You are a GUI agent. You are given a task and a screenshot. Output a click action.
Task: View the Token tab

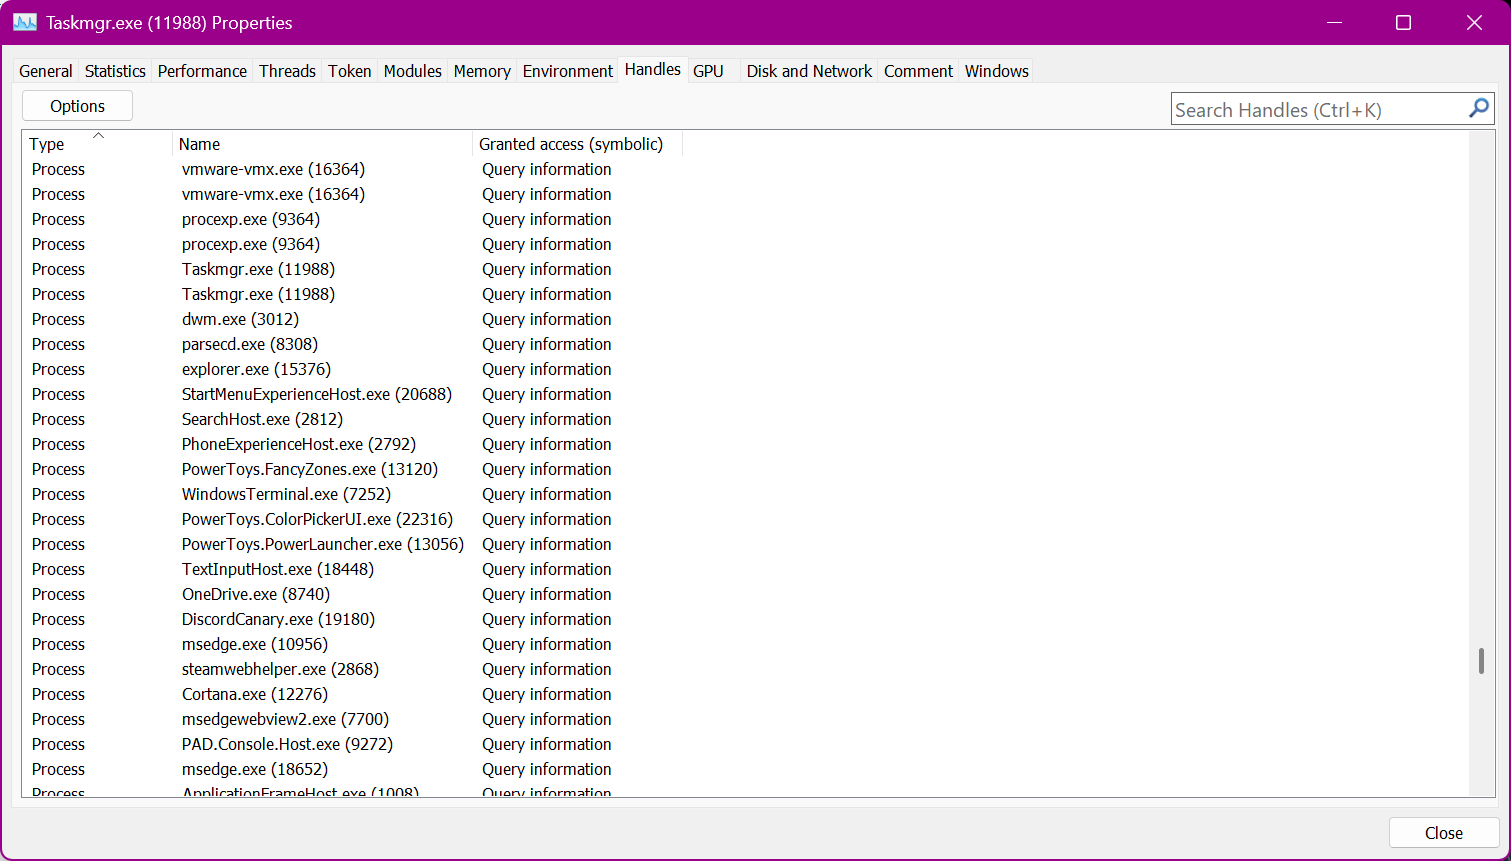pos(349,71)
